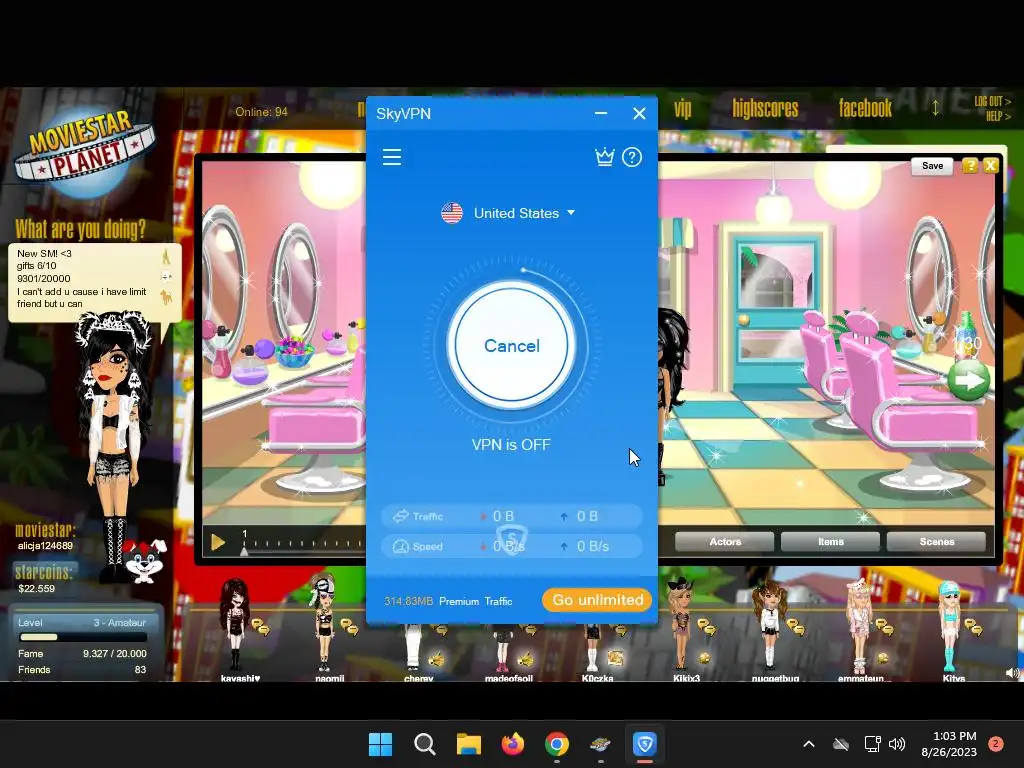Select friend nuggetbug avatar
The width and height of the screenshot is (1024, 768).
point(769,626)
